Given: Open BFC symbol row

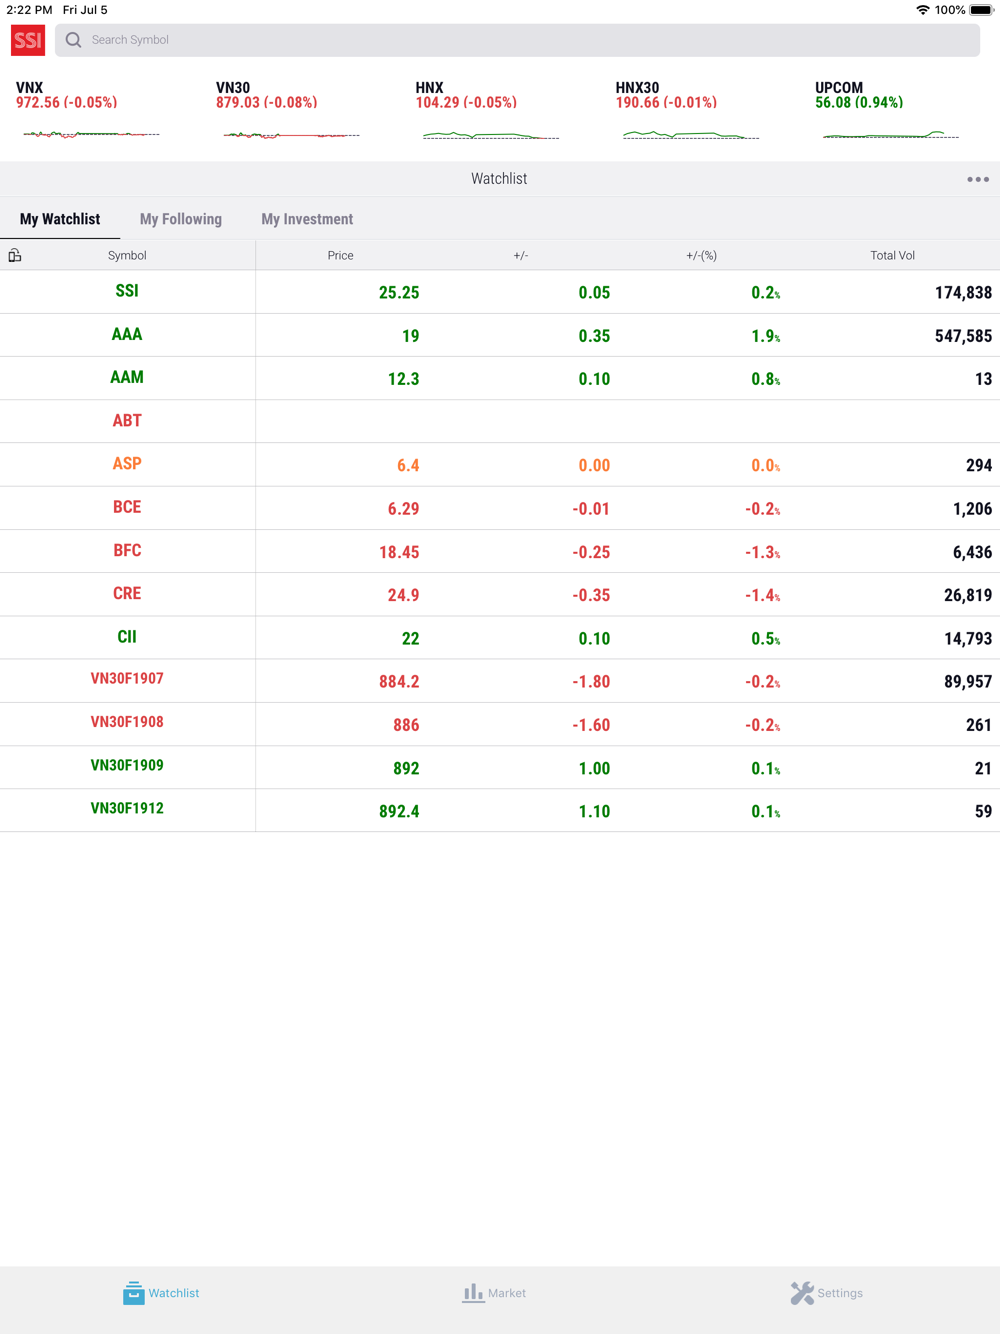Looking at the screenshot, I should (x=500, y=551).
